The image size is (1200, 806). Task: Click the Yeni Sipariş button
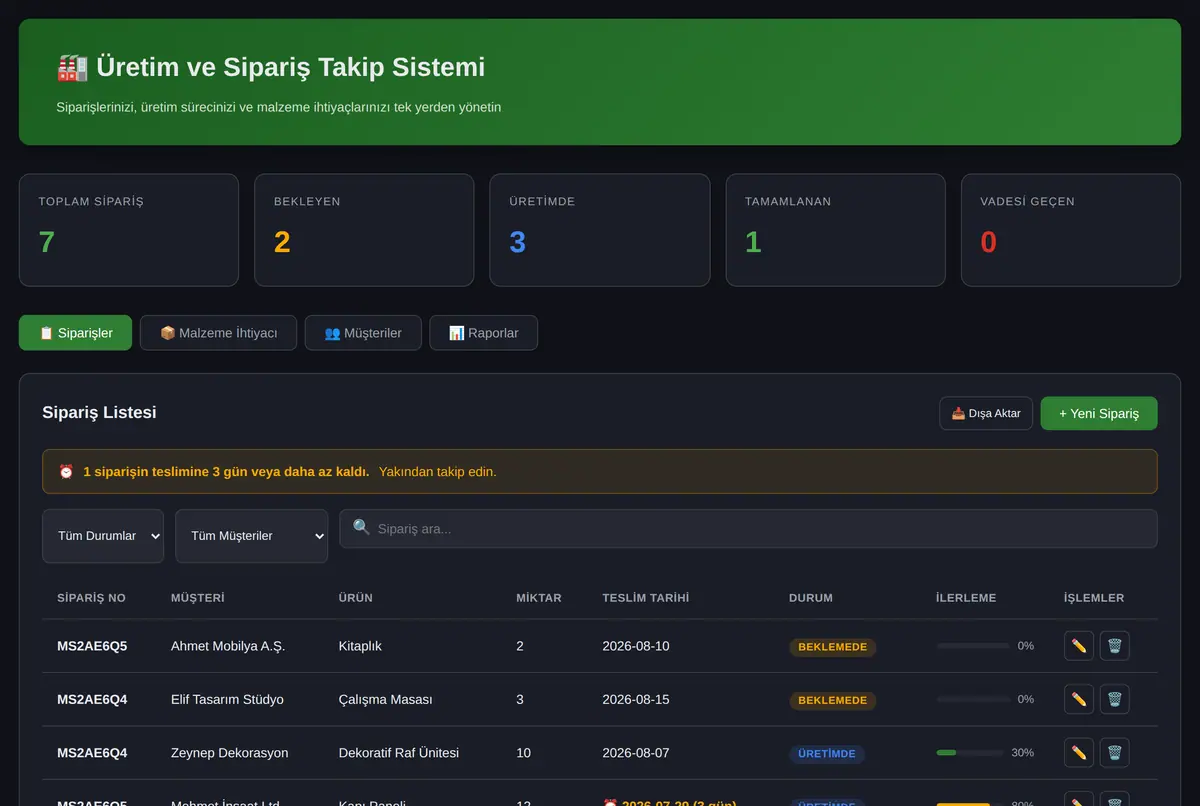(1099, 413)
